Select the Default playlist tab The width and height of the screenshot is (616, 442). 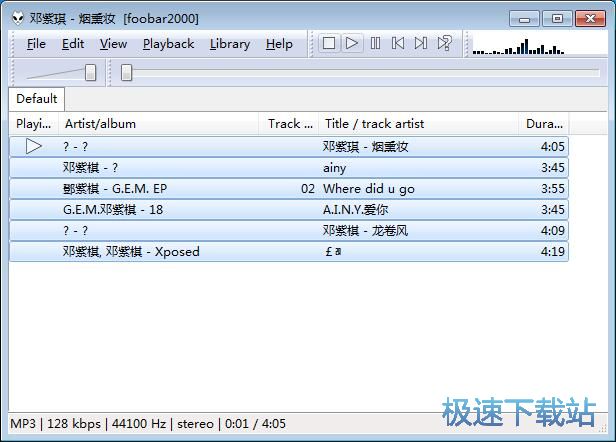click(x=37, y=99)
